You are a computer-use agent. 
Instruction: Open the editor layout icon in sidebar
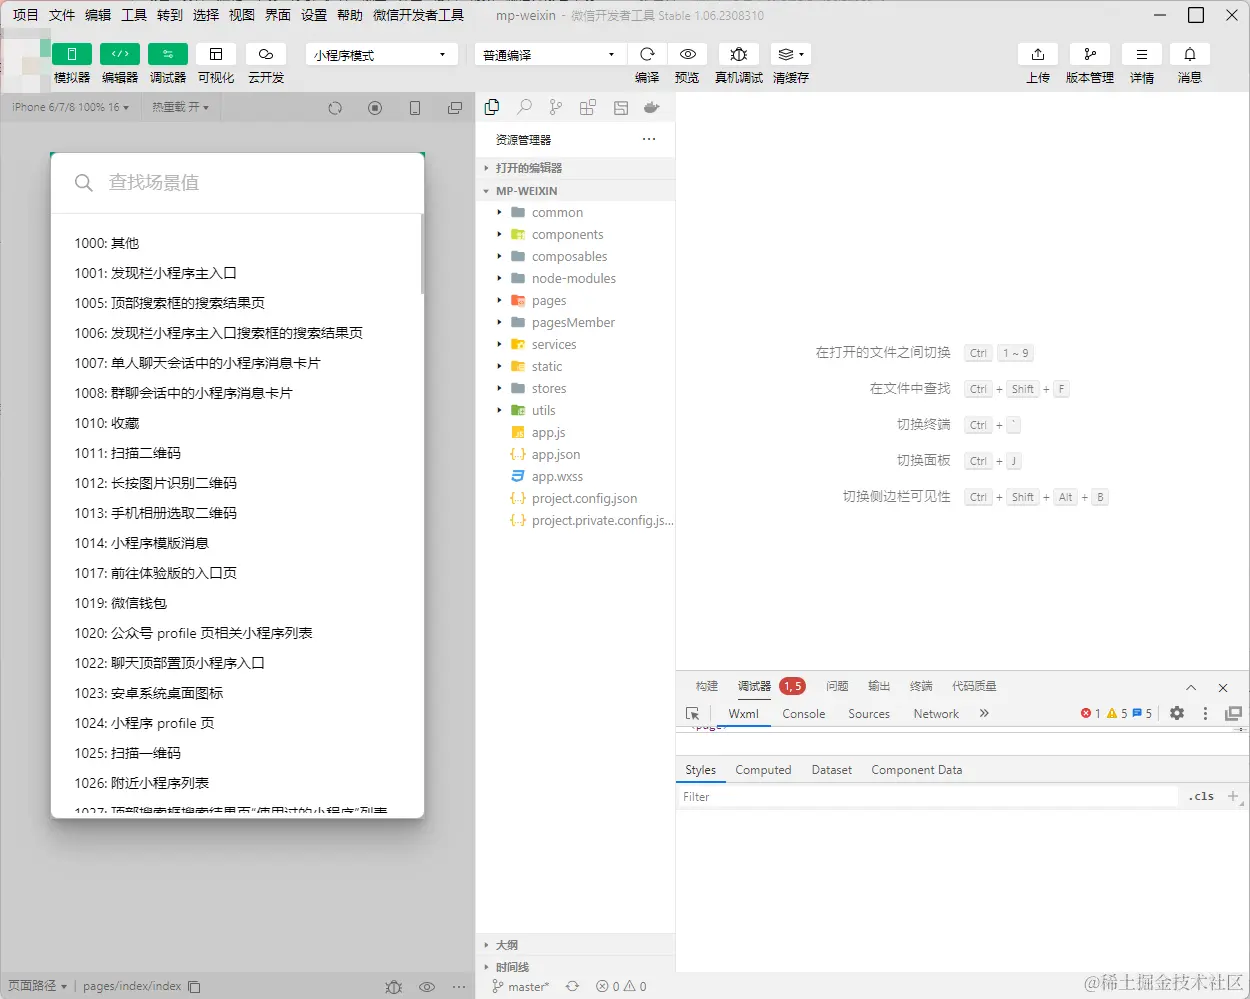[620, 107]
